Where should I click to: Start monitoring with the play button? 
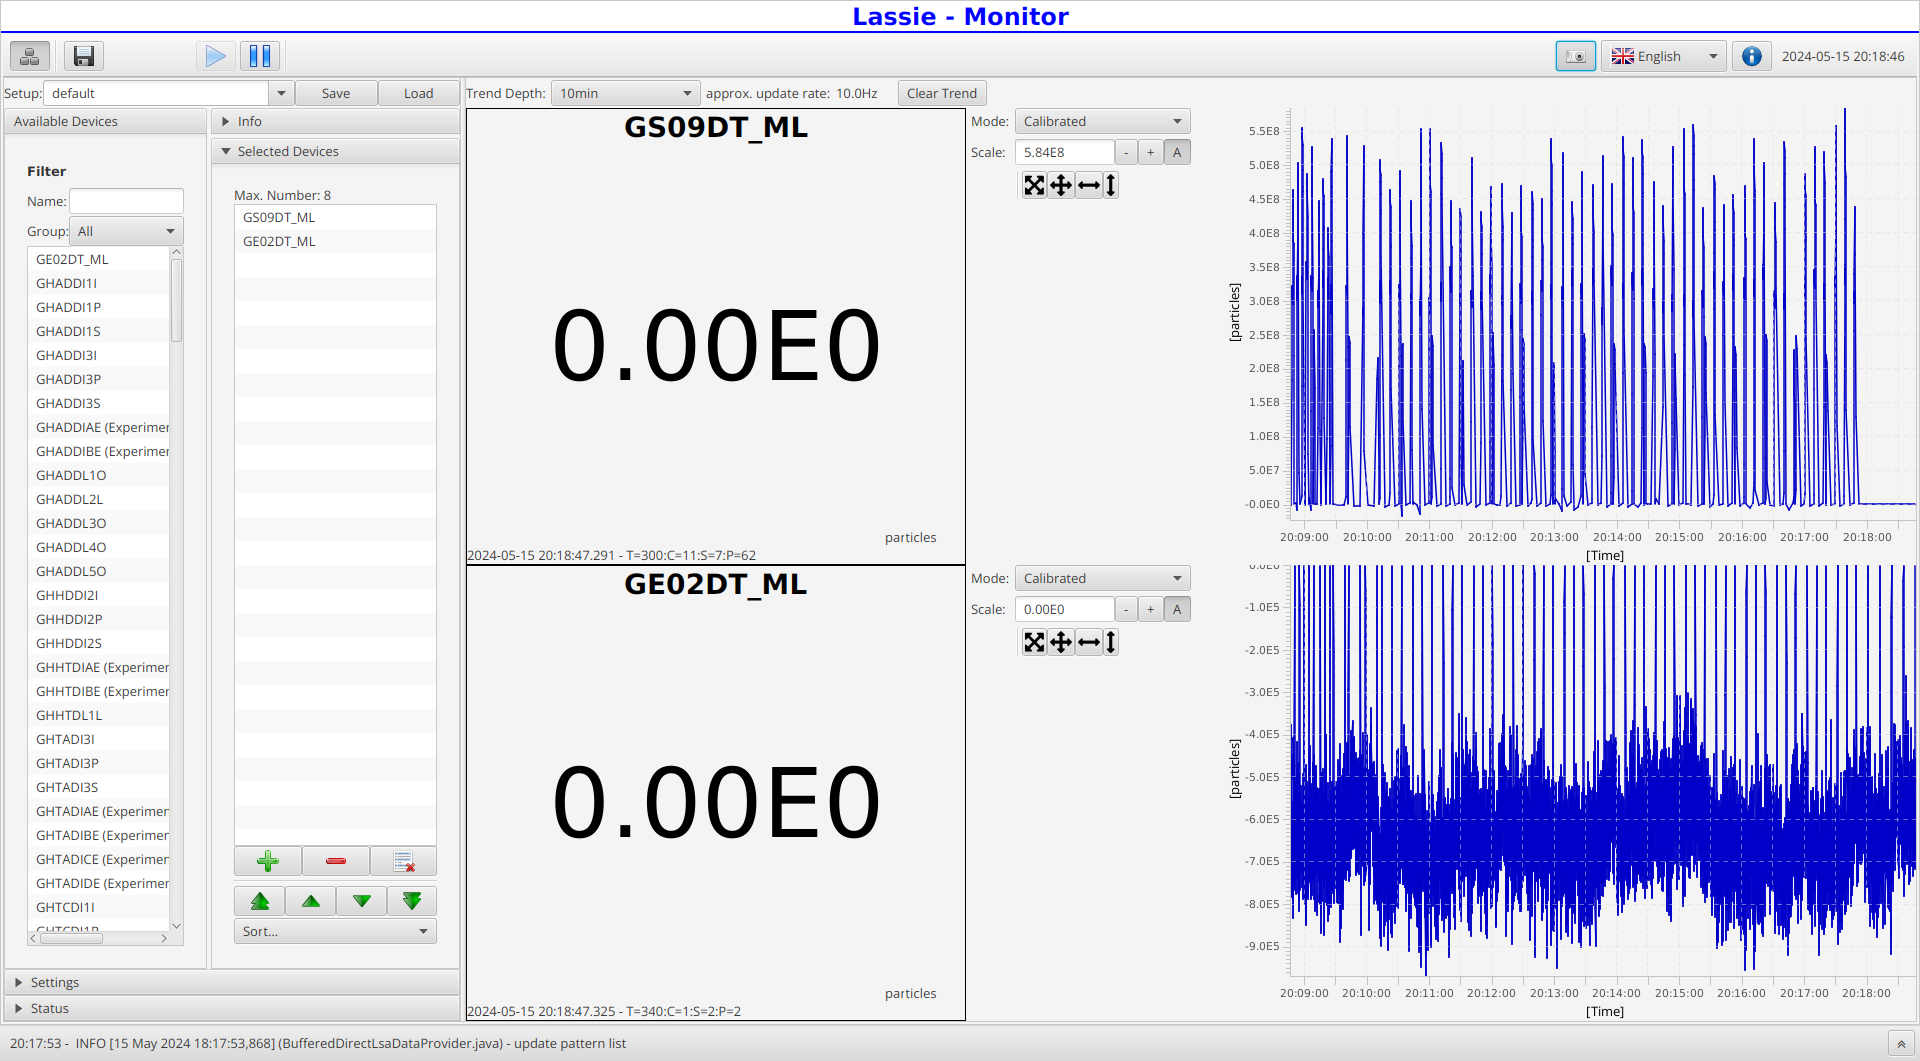point(215,56)
